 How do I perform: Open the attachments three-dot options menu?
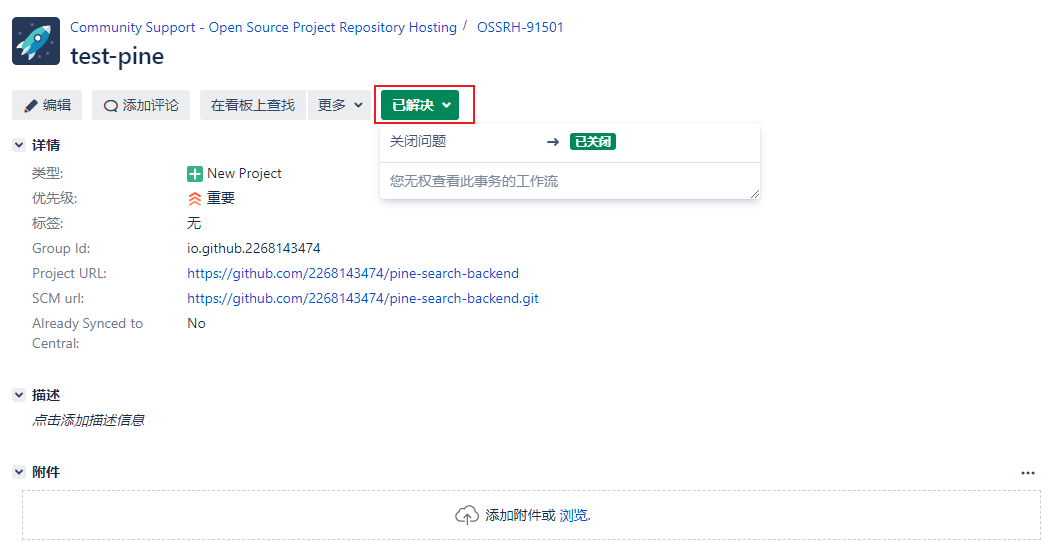[x=1028, y=473]
